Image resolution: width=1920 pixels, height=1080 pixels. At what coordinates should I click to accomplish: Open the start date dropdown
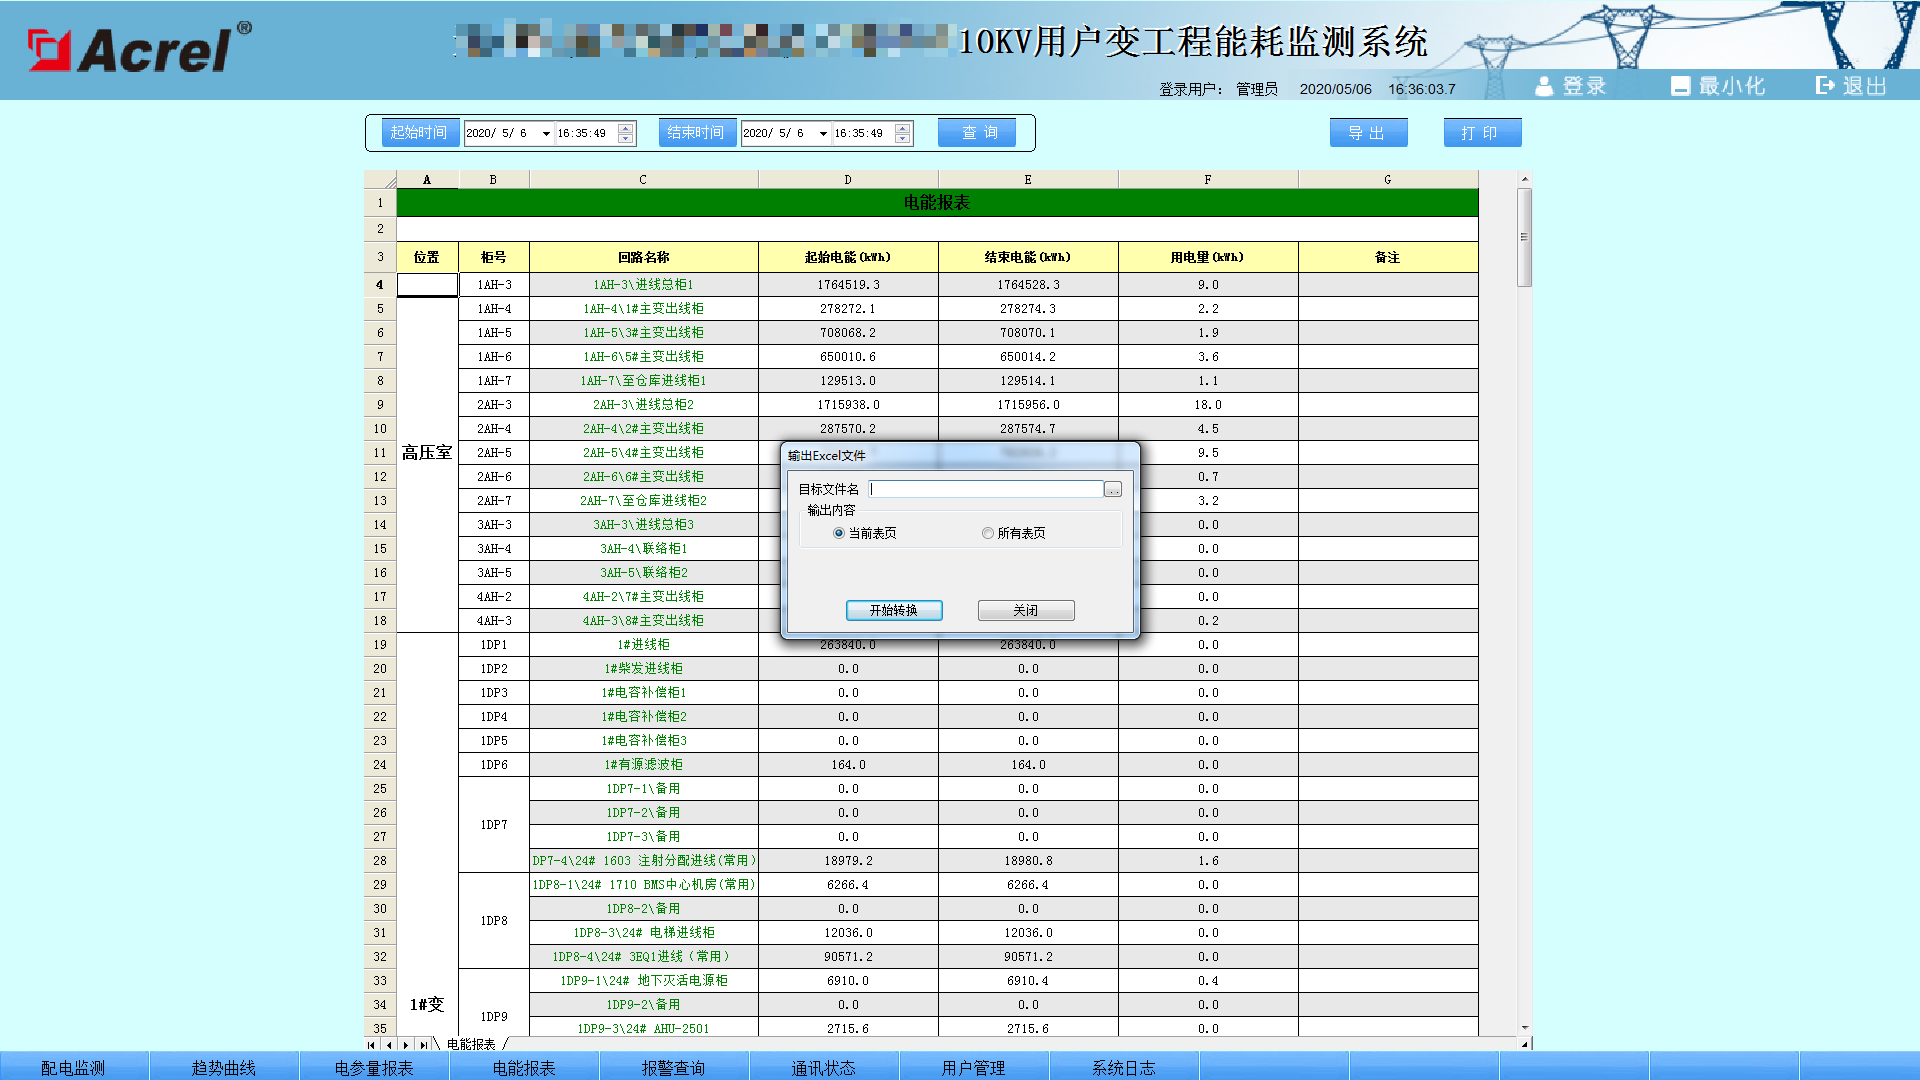(x=546, y=134)
